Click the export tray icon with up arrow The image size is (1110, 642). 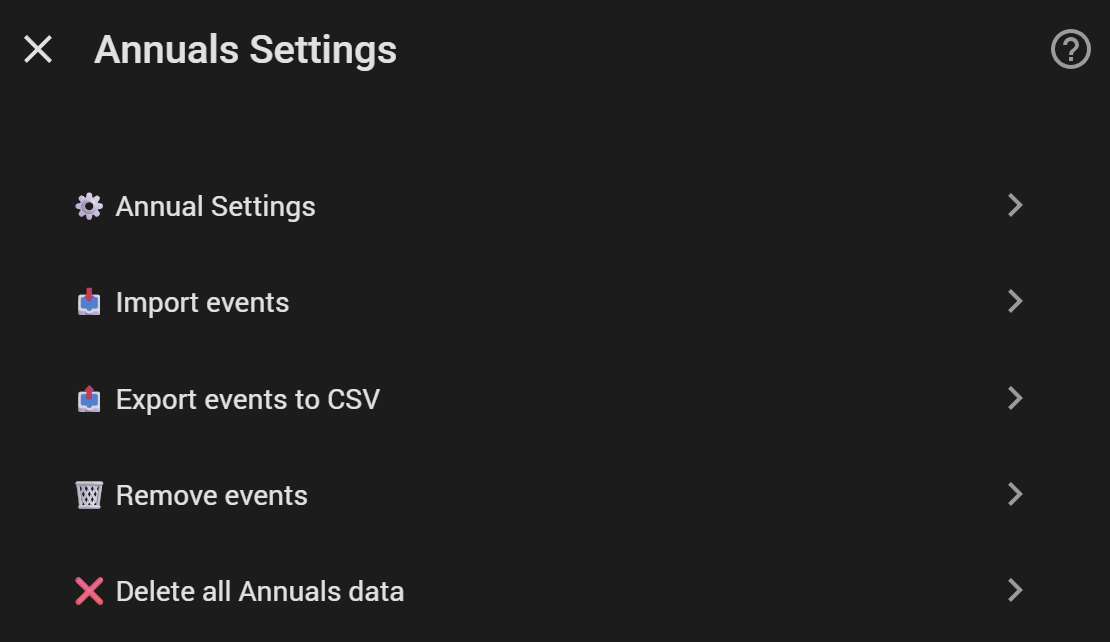(89, 399)
